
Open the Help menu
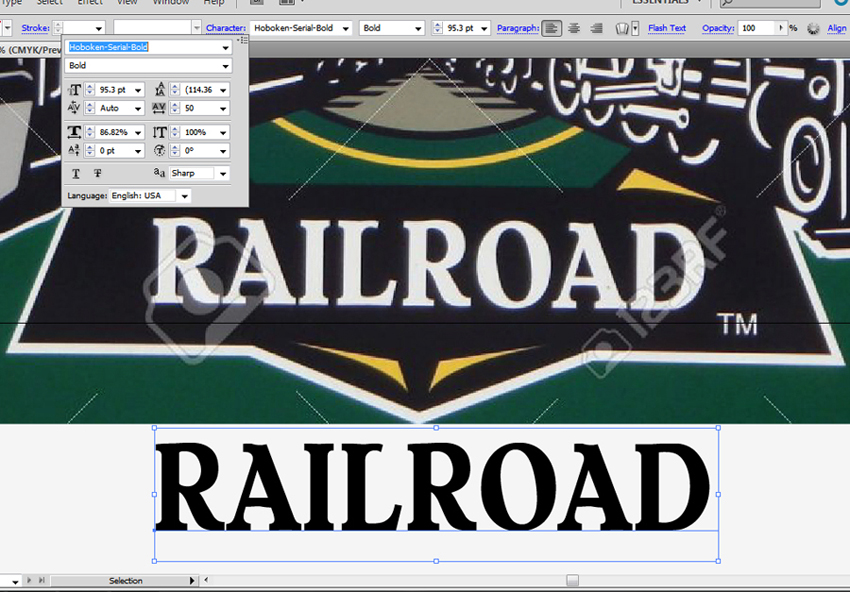coord(214,2)
